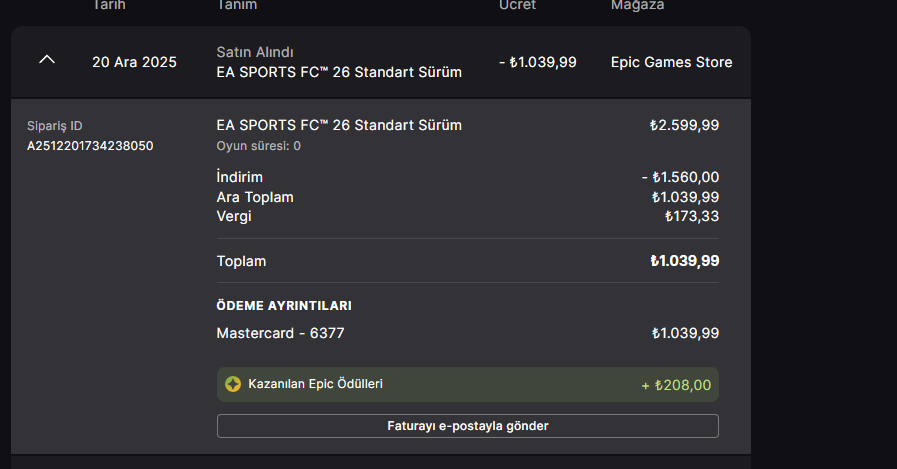Click the Ücret column header
Viewport: 897px width, 469px height.
(517, 5)
